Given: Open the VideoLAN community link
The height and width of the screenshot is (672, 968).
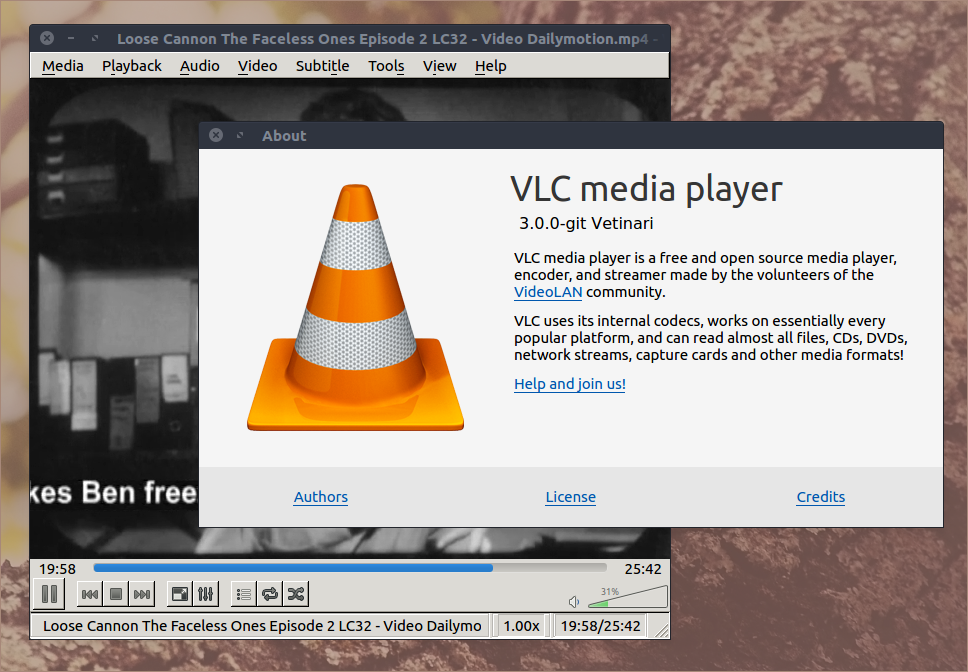Looking at the screenshot, I should pyautogui.click(x=548, y=292).
